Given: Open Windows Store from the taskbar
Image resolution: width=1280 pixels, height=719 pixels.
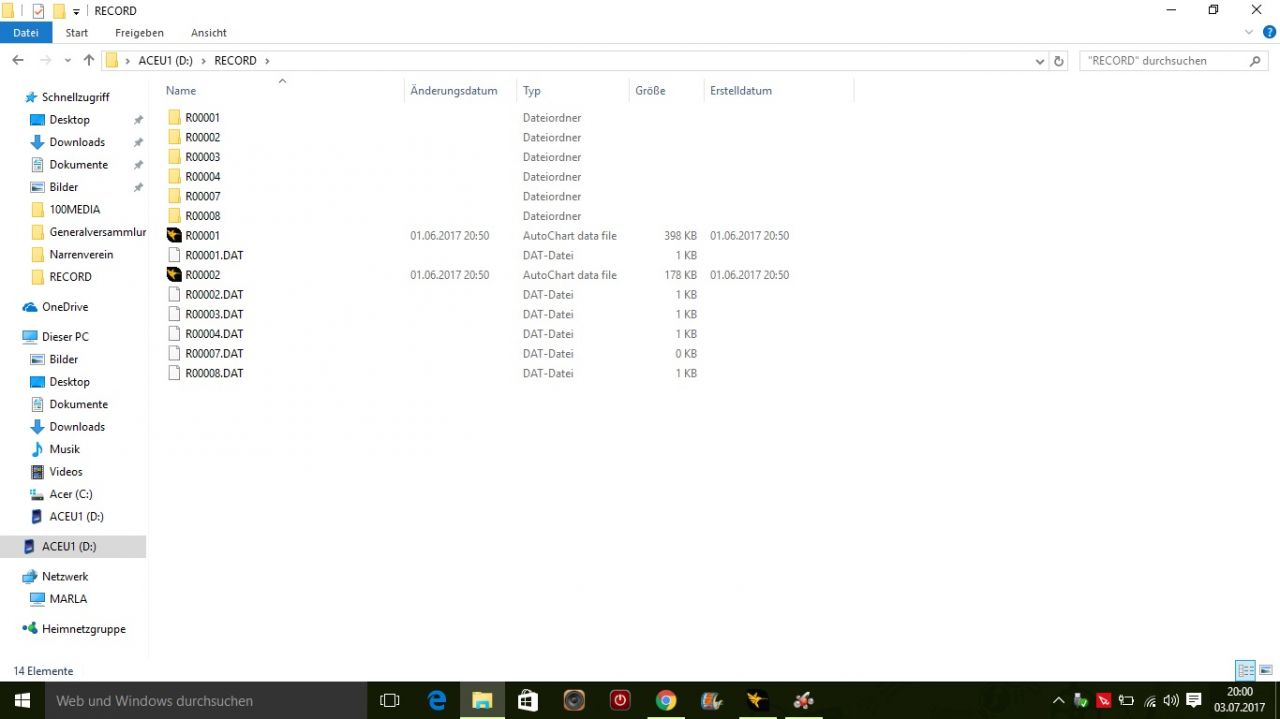Looking at the screenshot, I should coord(528,700).
